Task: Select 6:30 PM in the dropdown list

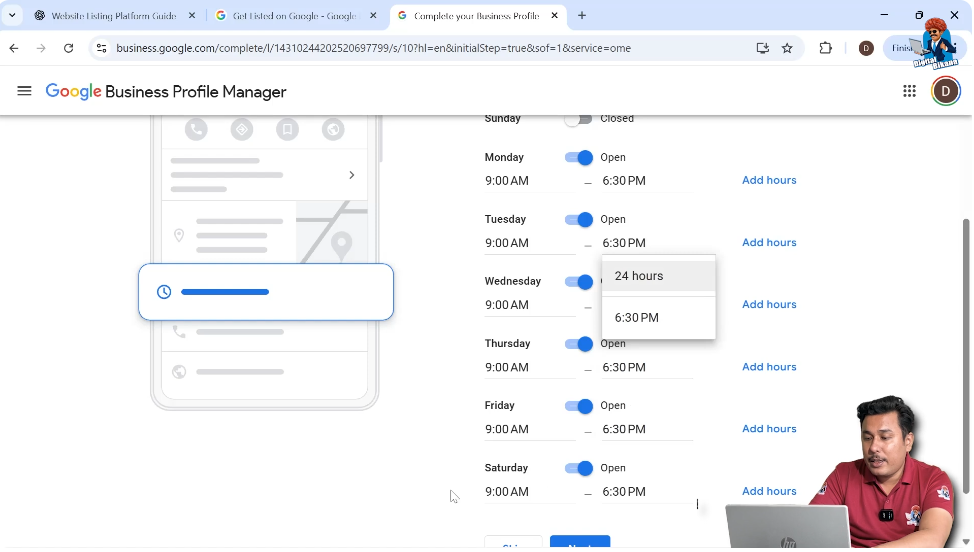Action: click(658, 317)
